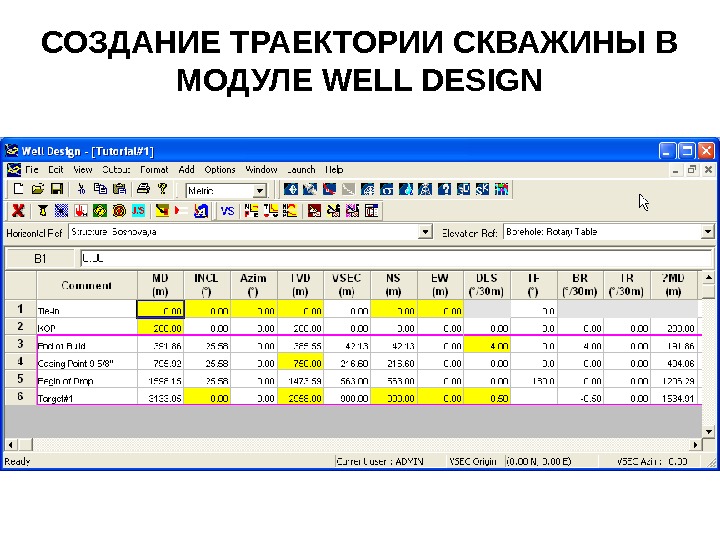Open the Window menu
This screenshot has width=720, height=540.
pos(261,170)
